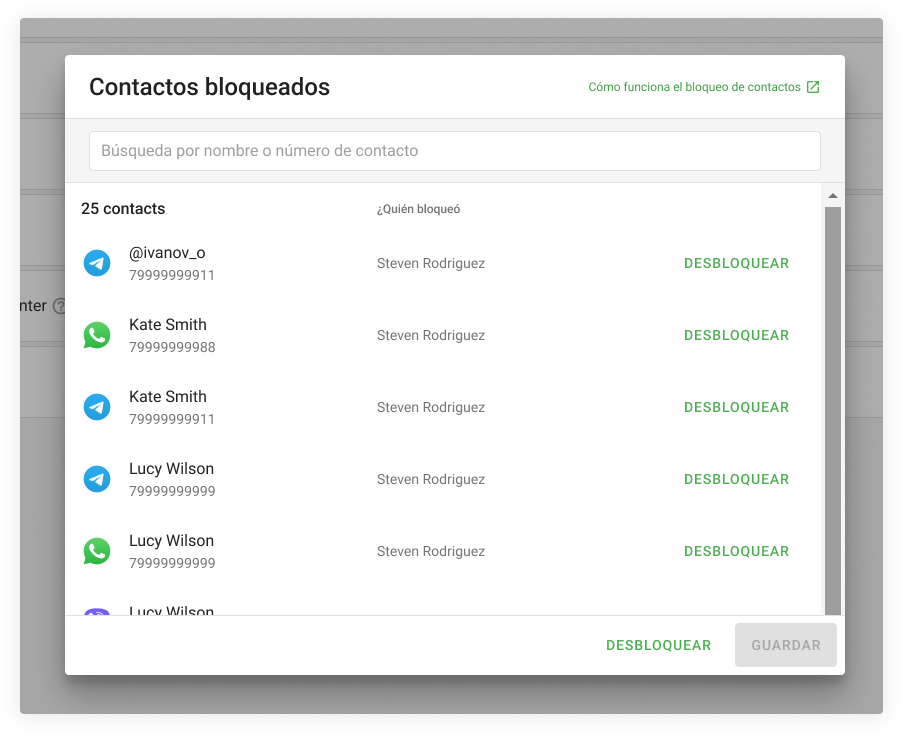Click the partially visible purple Viber icon
903x736 pixels.
pos(97,612)
